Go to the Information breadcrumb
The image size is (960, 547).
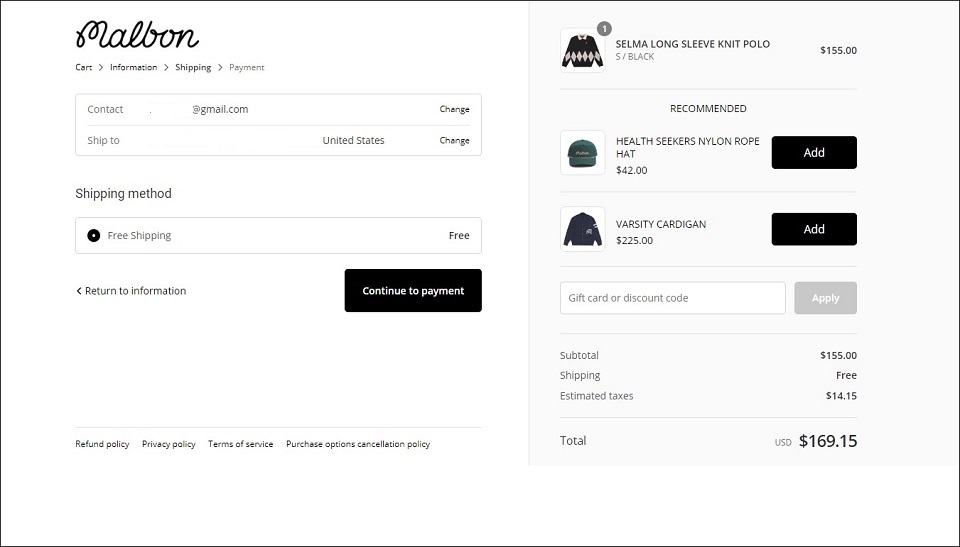pos(133,67)
